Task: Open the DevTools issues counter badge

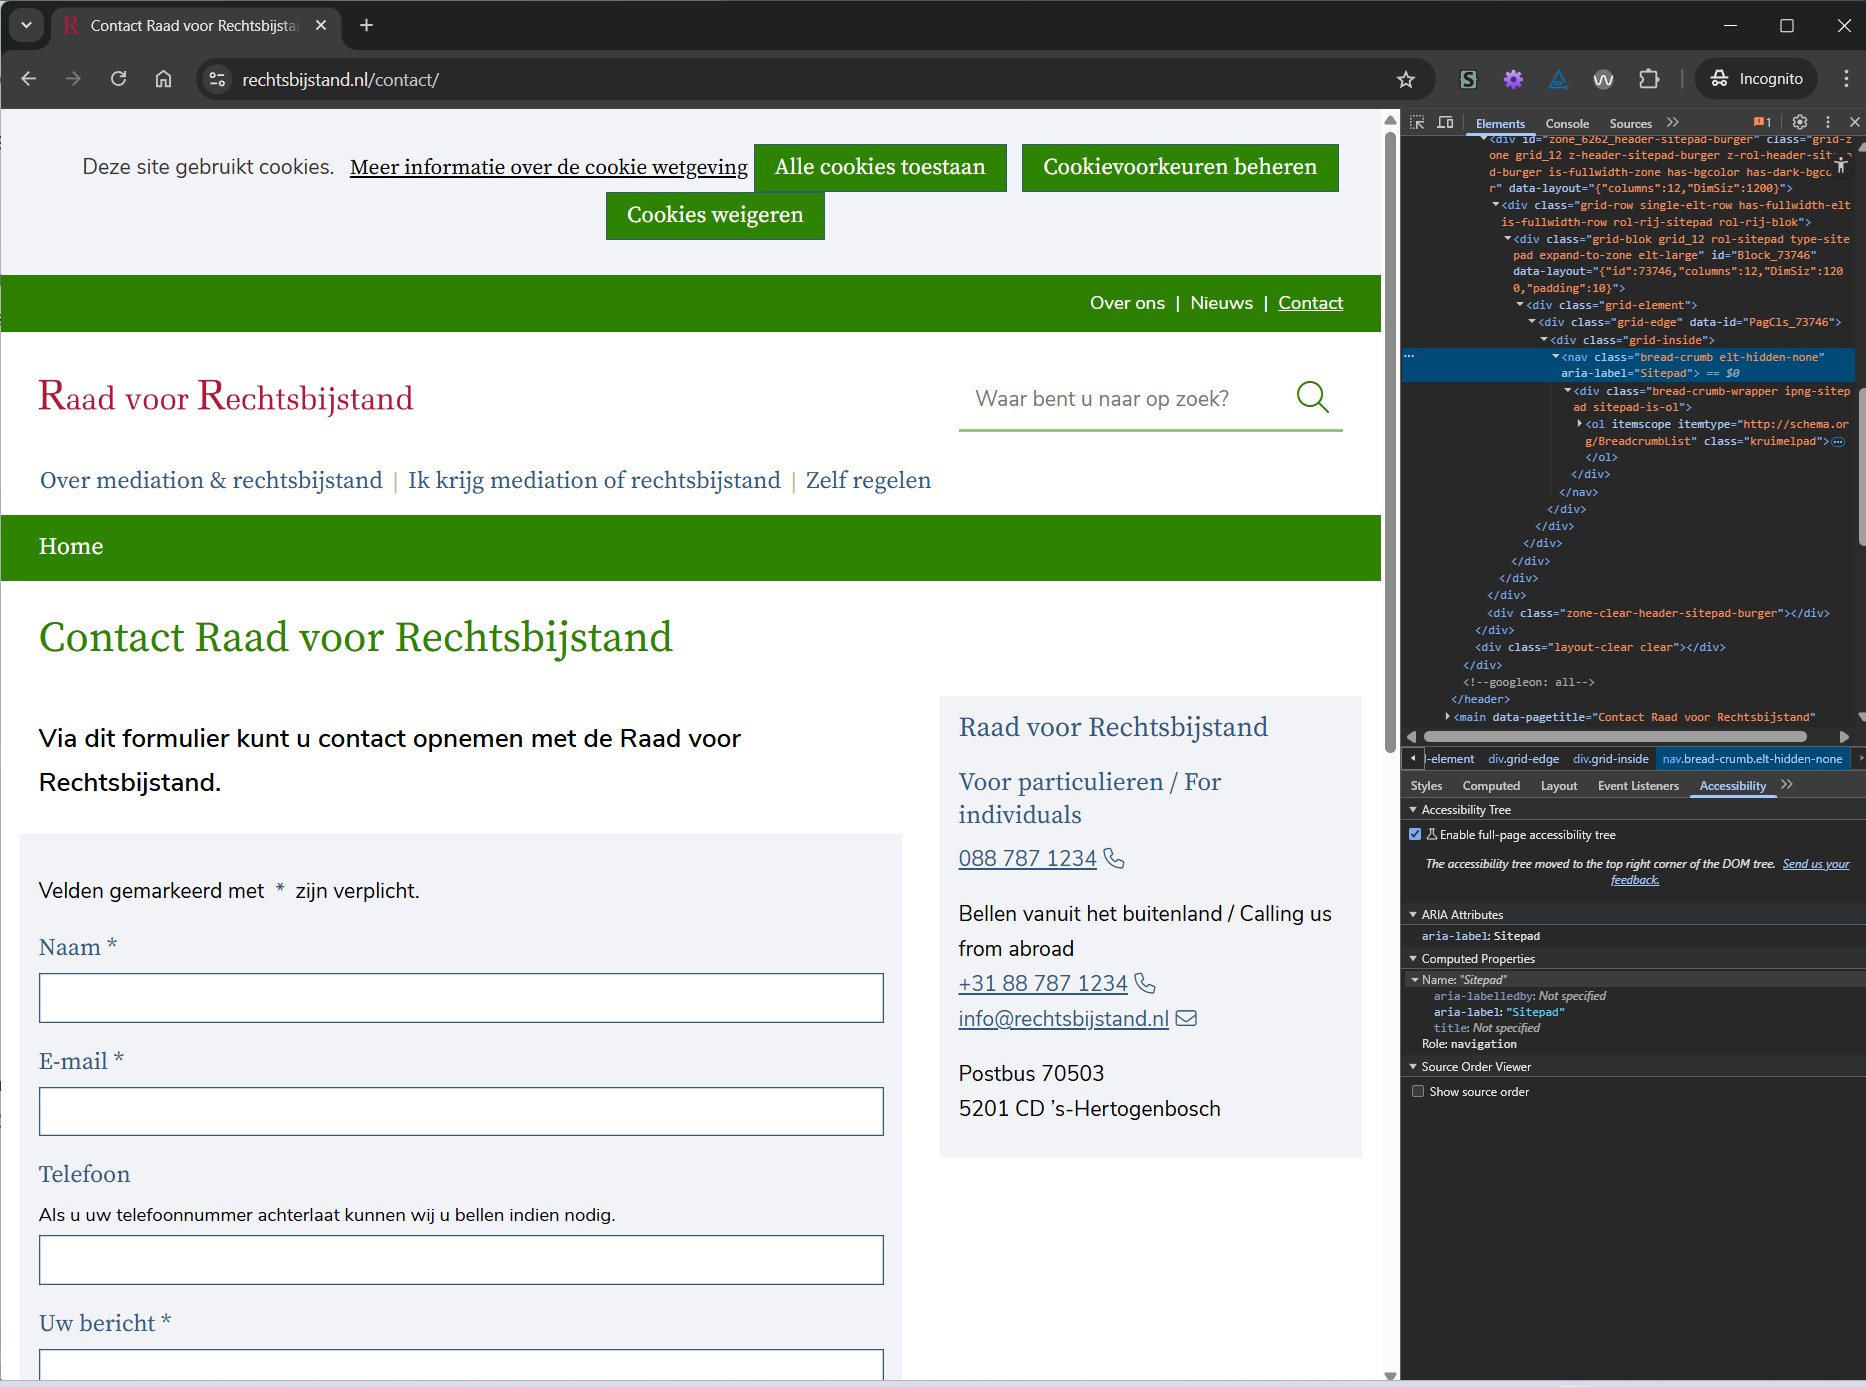Action: coord(1762,122)
